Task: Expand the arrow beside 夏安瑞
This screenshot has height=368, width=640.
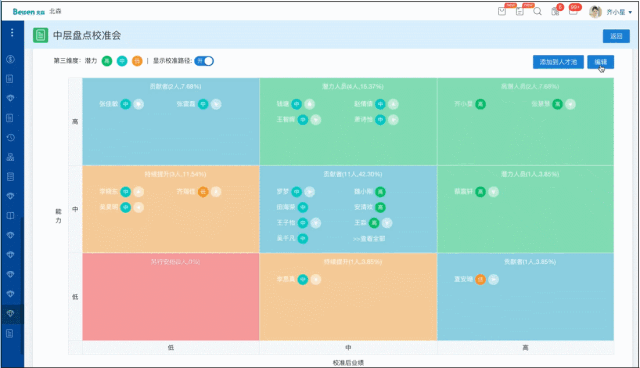Action: click(493, 279)
